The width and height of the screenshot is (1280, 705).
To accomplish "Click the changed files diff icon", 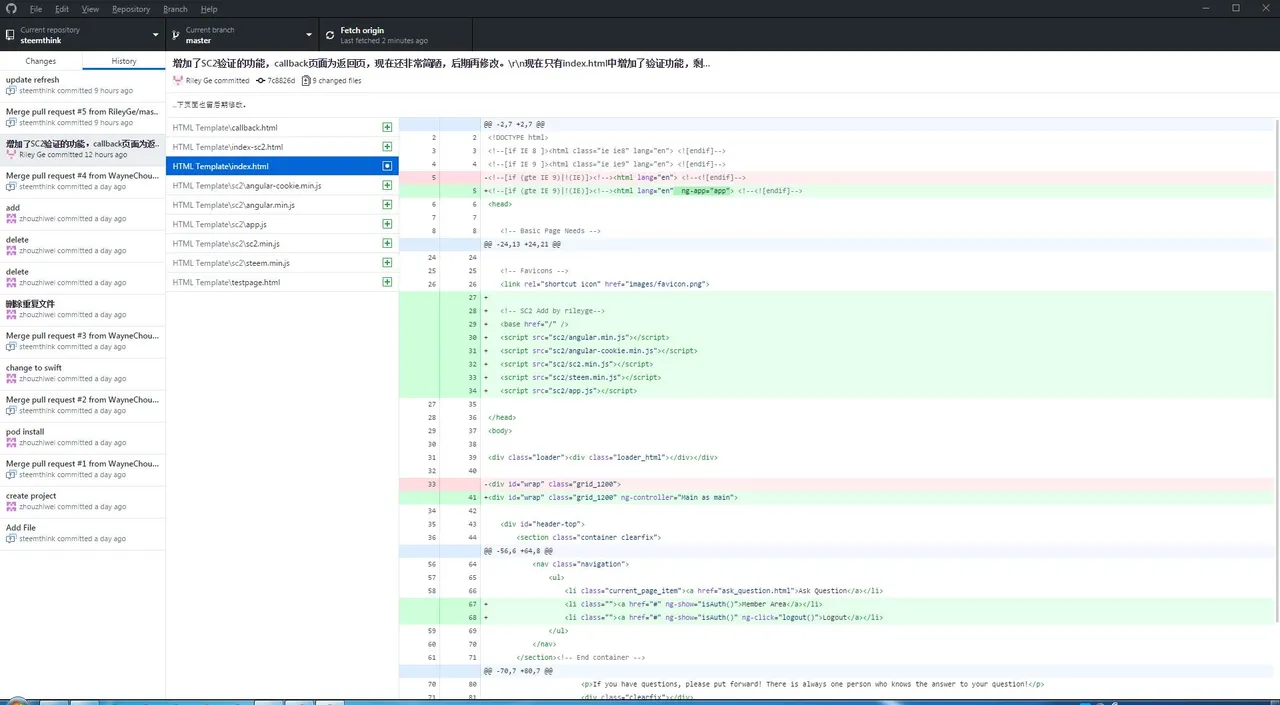I will [x=306, y=81].
